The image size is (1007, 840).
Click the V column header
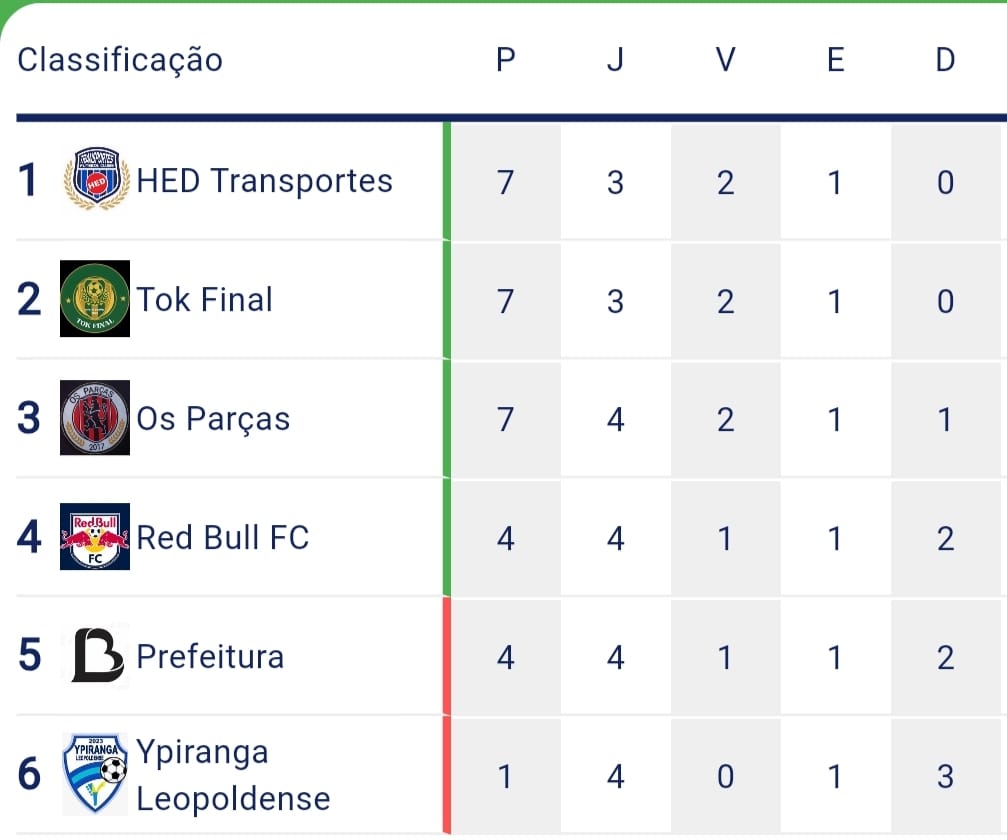tap(725, 59)
